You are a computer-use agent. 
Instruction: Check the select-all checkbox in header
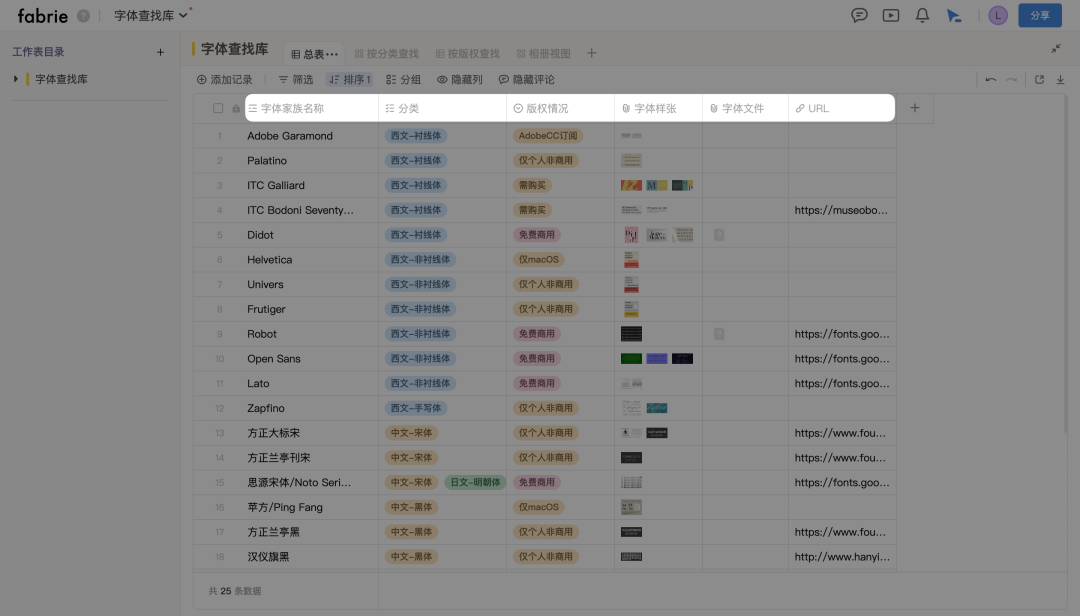pyautogui.click(x=218, y=108)
